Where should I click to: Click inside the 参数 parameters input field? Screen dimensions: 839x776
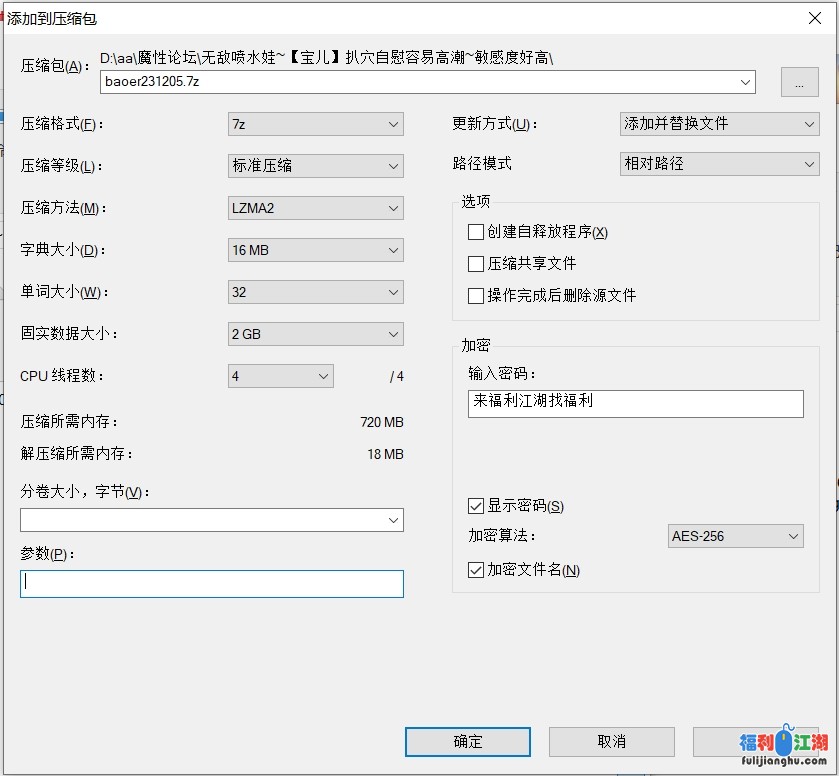pyautogui.click(x=212, y=584)
